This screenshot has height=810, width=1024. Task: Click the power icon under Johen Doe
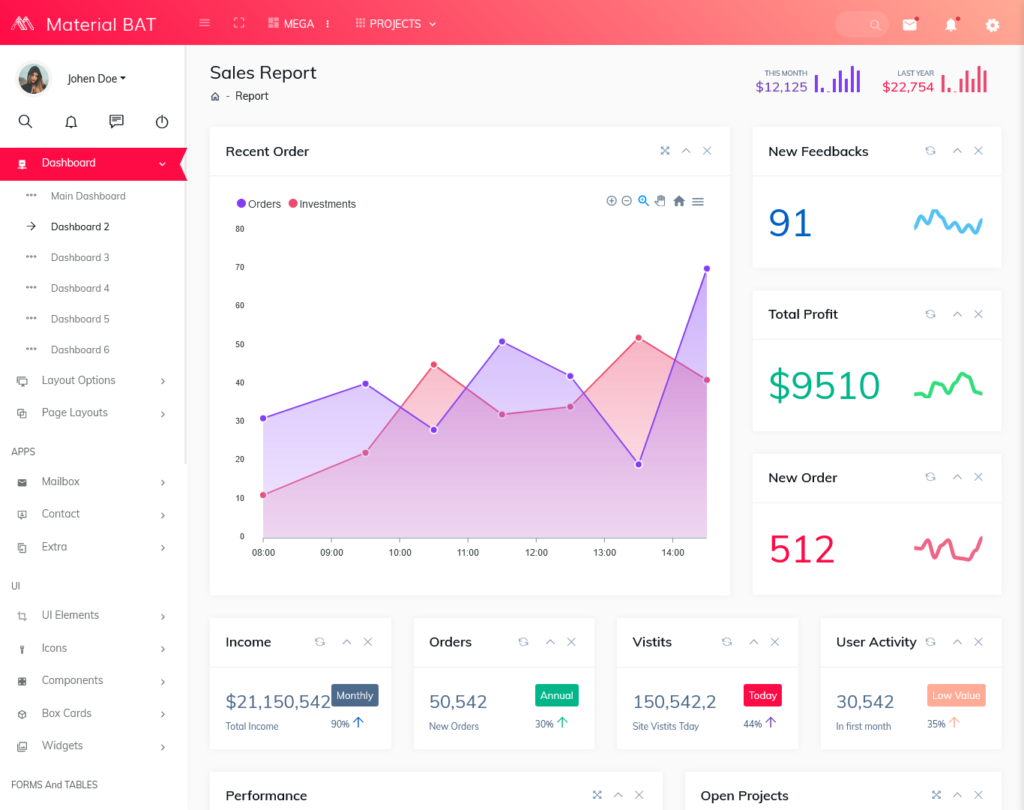click(162, 122)
